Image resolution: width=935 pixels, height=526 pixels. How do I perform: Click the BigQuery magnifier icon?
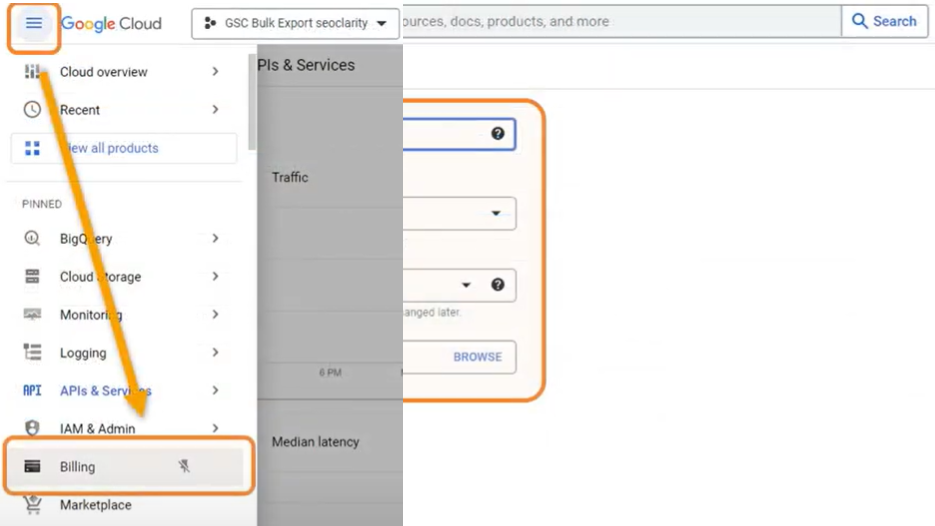[x=32, y=239]
